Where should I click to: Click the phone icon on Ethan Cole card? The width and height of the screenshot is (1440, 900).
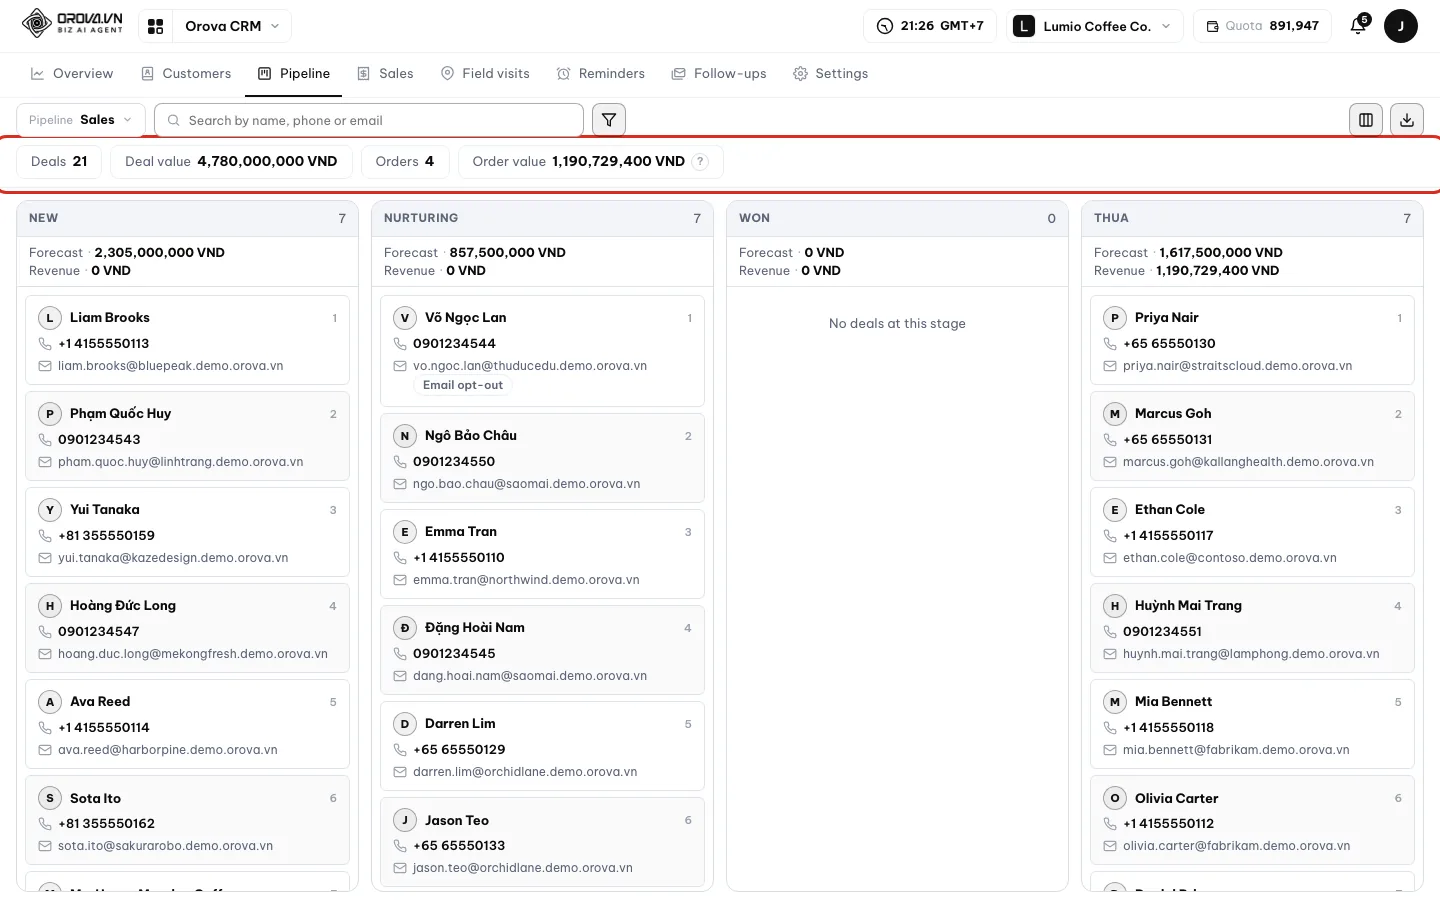pyautogui.click(x=1110, y=536)
